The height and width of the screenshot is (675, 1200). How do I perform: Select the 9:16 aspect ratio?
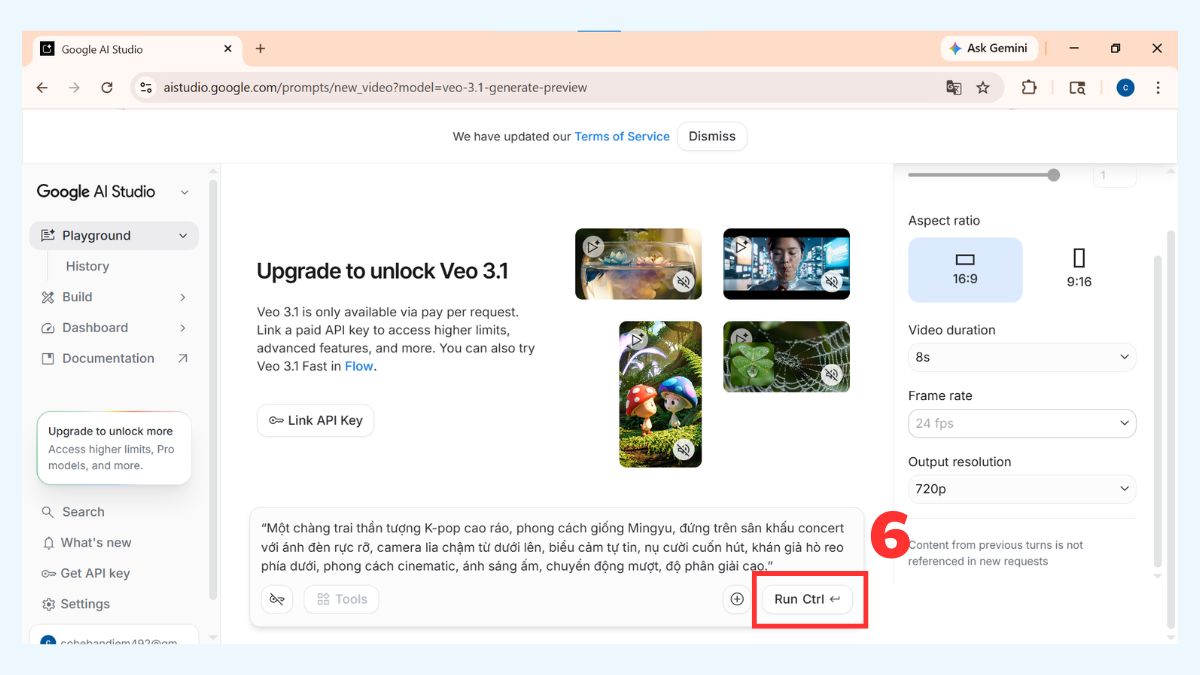tap(1079, 270)
